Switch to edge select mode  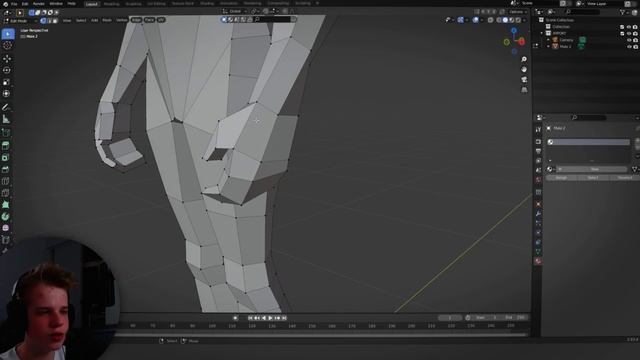[x=49, y=20]
